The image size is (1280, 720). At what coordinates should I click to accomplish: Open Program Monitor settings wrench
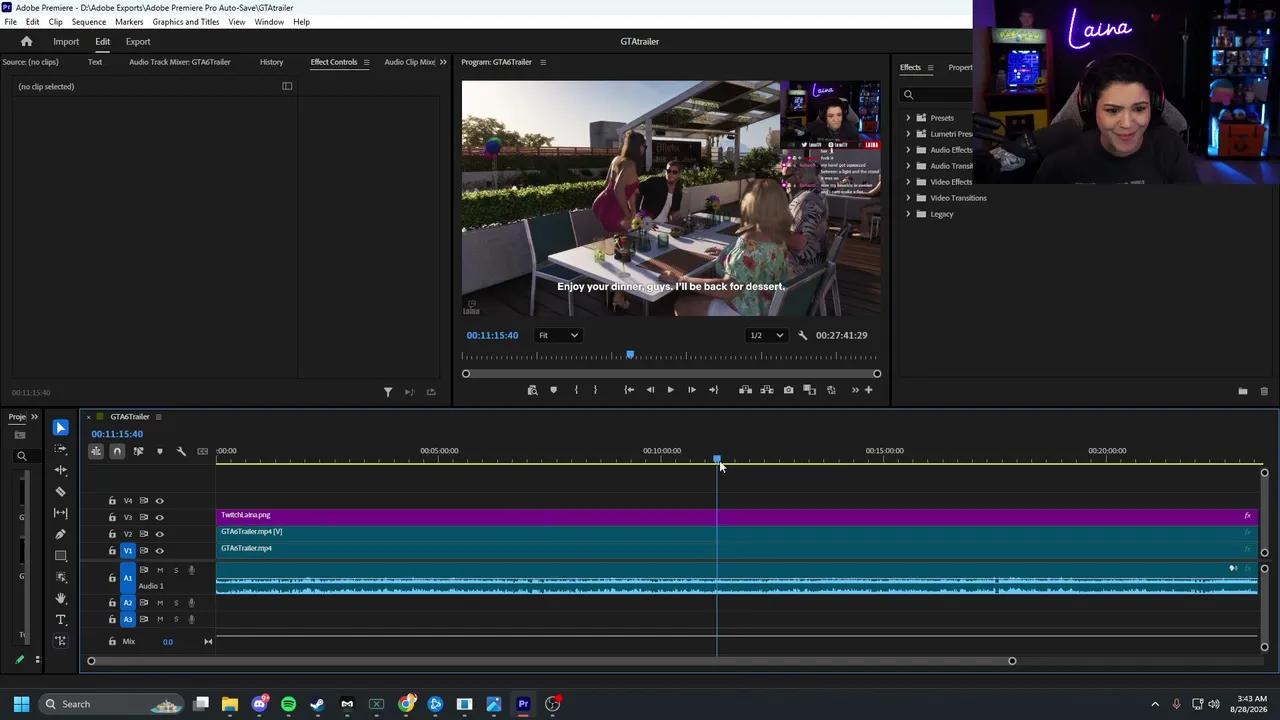click(x=802, y=336)
